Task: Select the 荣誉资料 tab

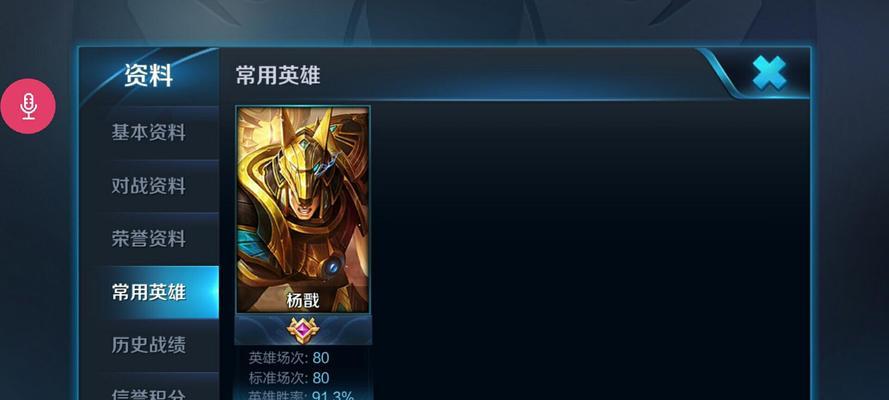Action: coord(149,239)
